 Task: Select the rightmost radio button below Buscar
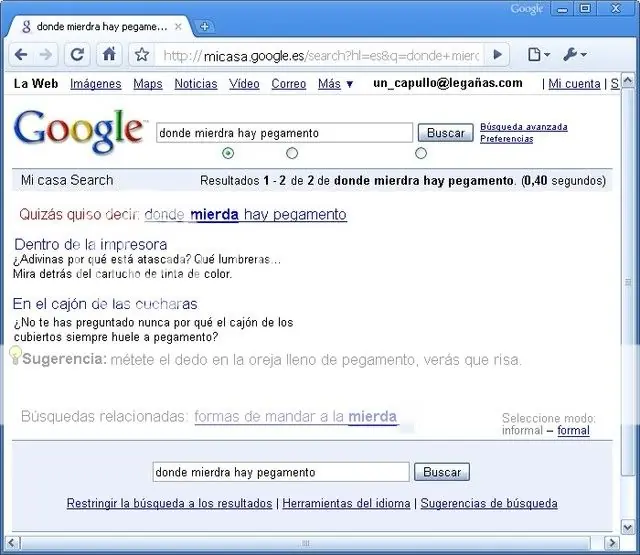click(421, 153)
